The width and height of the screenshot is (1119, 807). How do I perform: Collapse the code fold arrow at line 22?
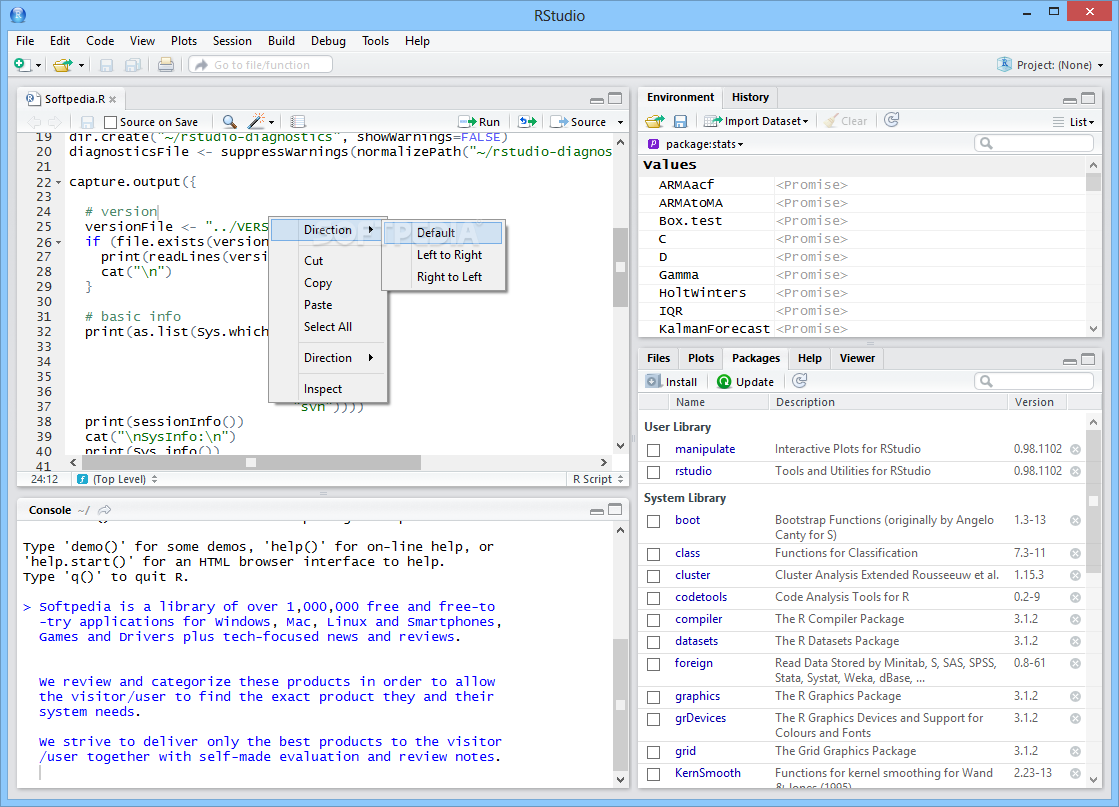tap(59, 182)
